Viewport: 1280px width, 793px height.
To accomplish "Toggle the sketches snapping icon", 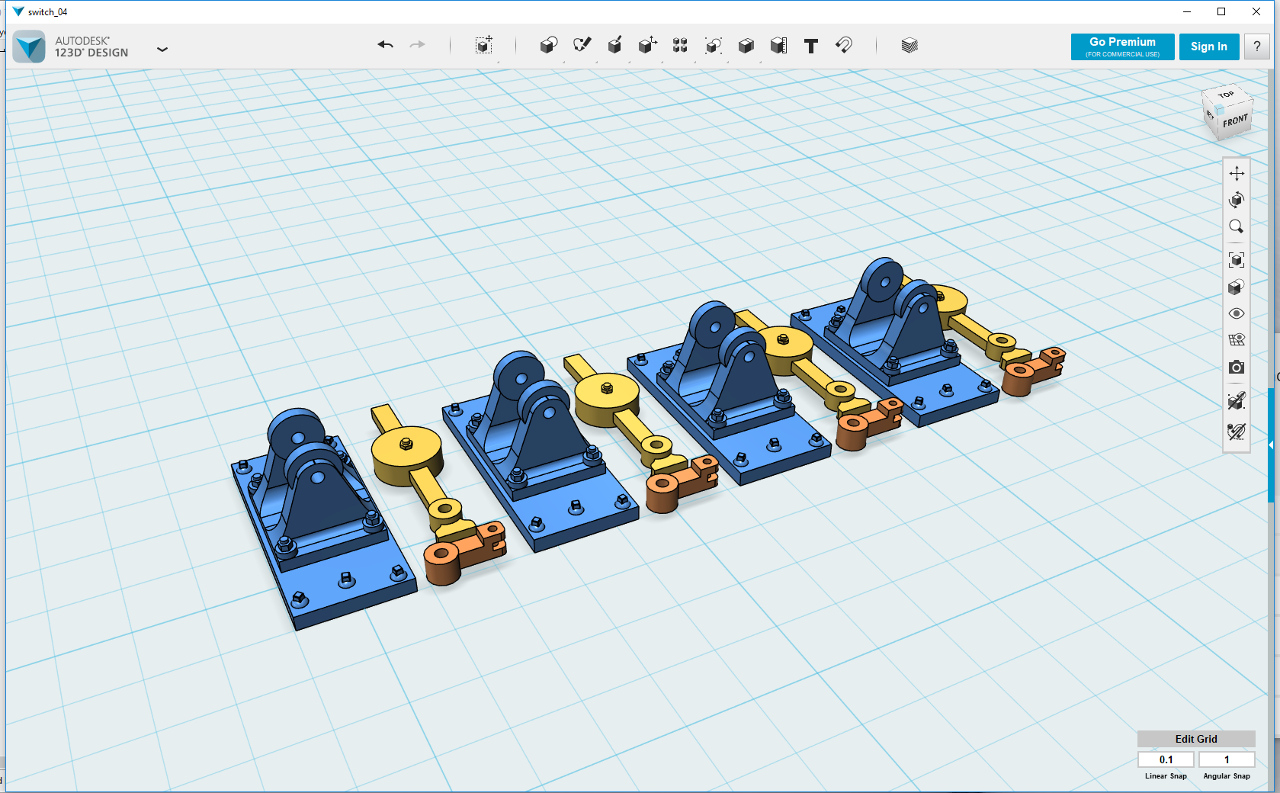I will tap(1237, 432).
